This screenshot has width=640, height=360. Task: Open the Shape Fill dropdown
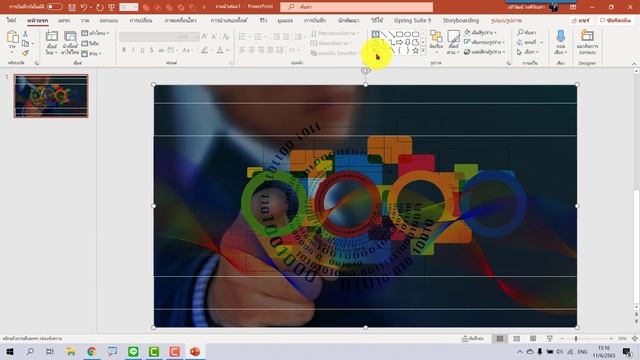click(x=481, y=32)
